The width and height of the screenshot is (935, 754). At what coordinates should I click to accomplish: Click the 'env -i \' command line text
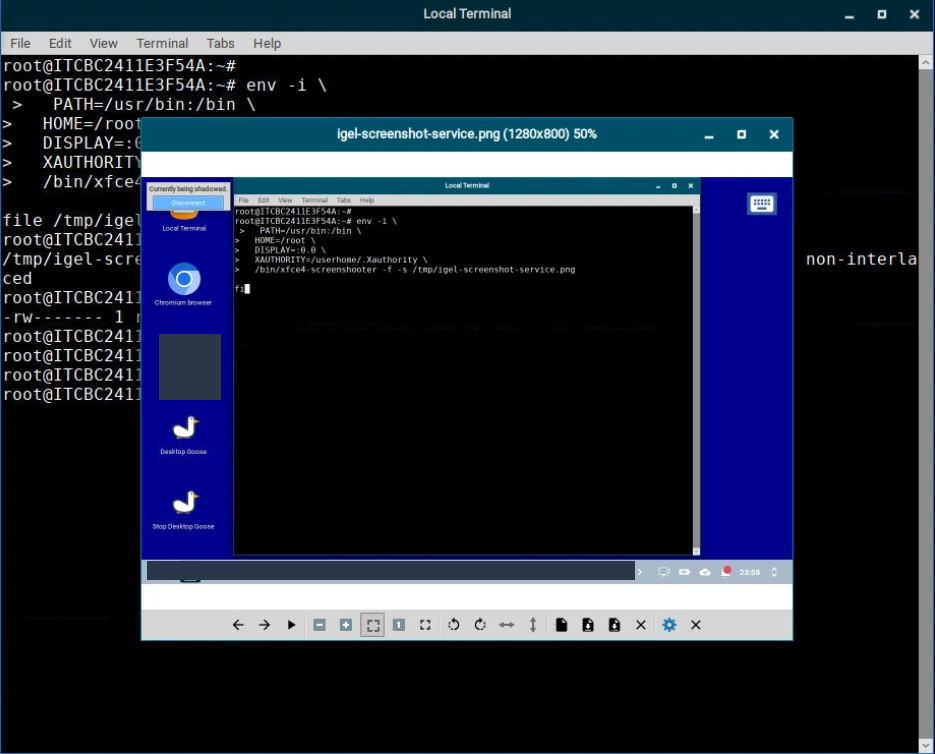coord(286,85)
